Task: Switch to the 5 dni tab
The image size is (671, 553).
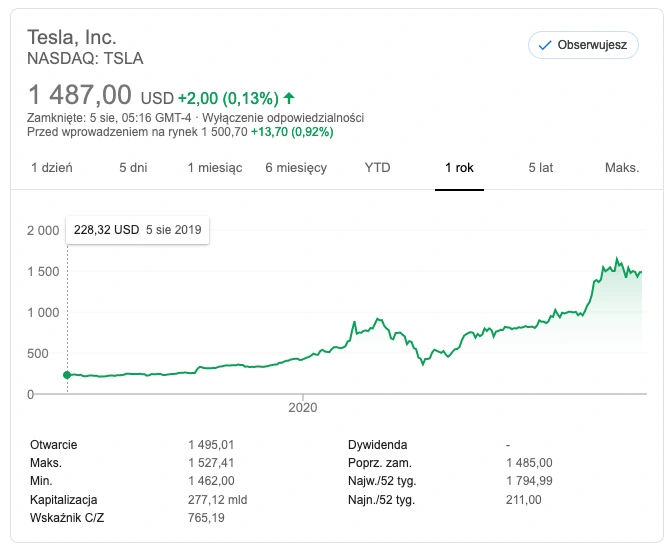Action: (x=133, y=167)
